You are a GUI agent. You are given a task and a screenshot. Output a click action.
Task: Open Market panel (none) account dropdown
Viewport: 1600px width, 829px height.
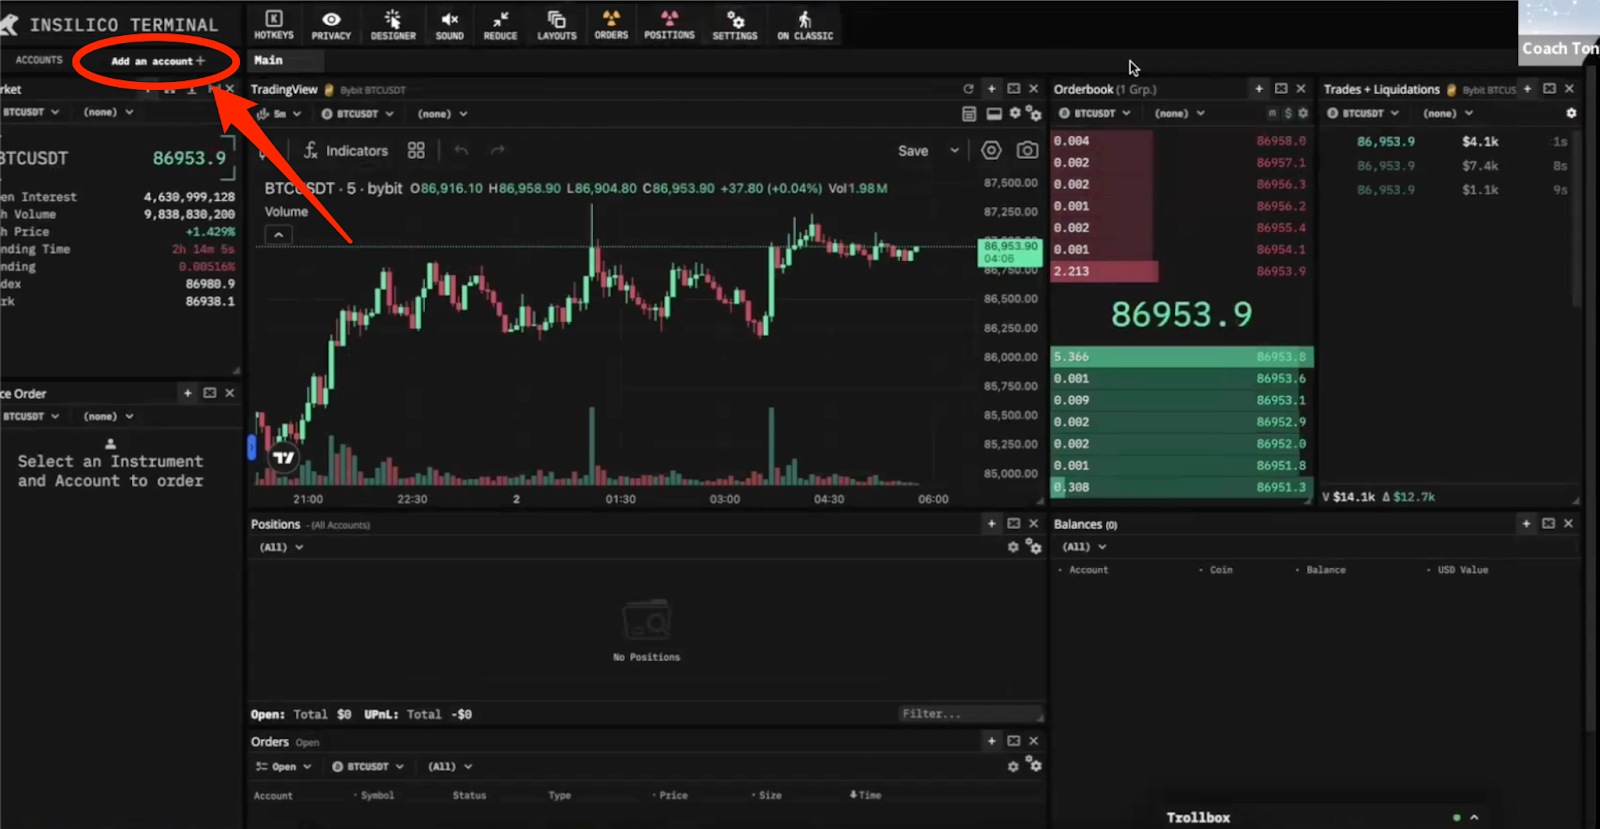(x=108, y=112)
